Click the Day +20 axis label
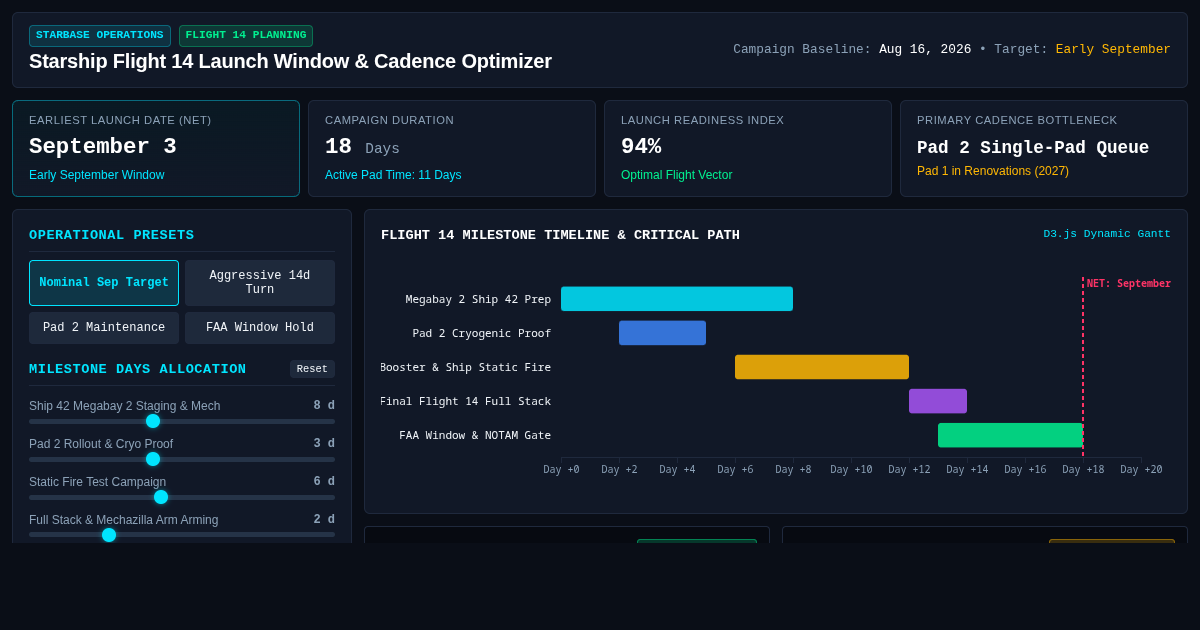Screen dimensions: 1200x630 point(1141,470)
